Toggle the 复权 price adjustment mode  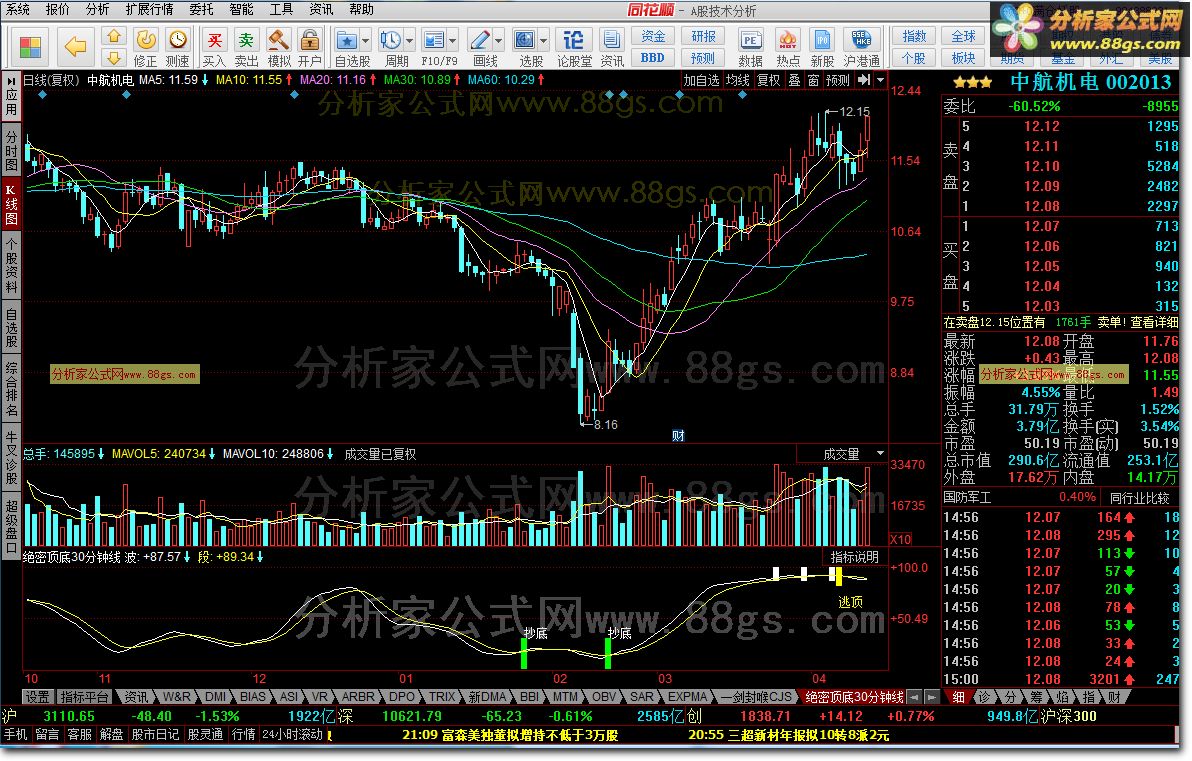(x=768, y=80)
